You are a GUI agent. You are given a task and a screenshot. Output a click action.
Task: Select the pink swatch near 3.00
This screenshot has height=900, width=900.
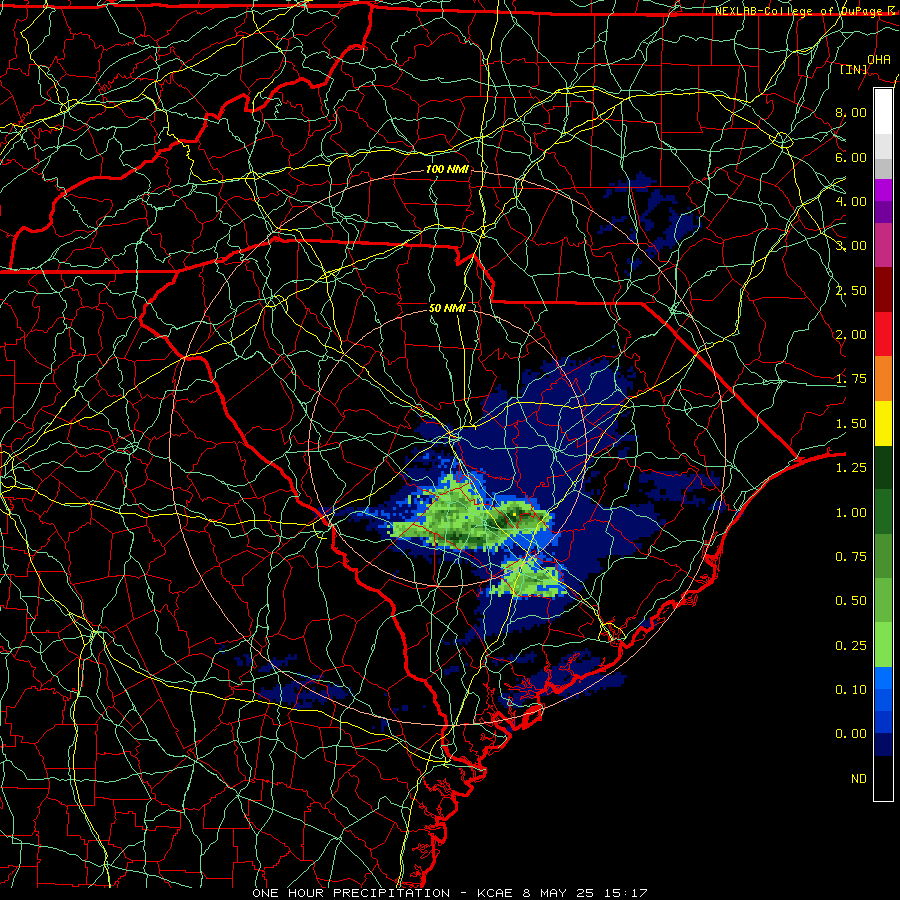pyautogui.click(x=883, y=245)
